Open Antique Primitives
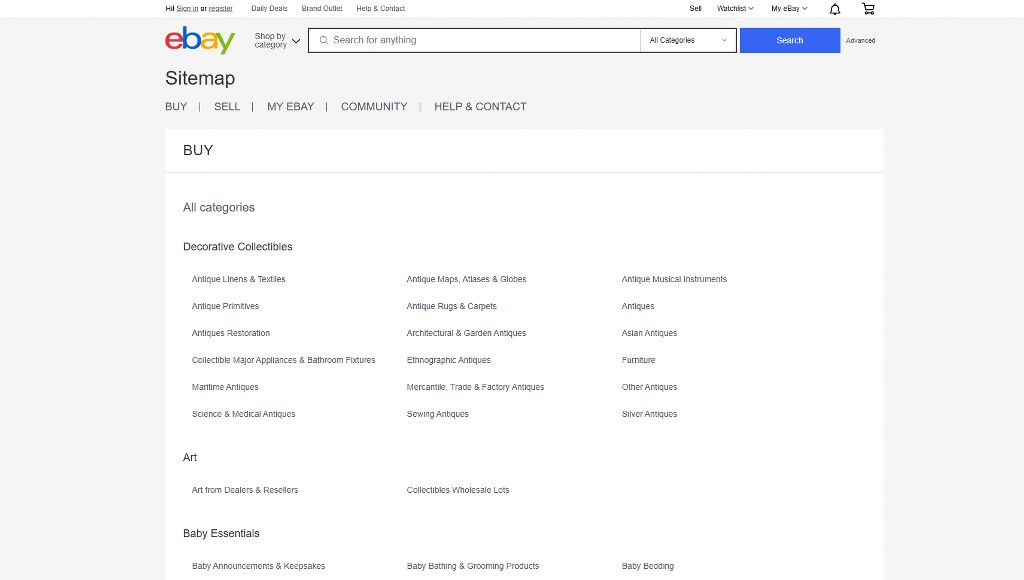 225,306
